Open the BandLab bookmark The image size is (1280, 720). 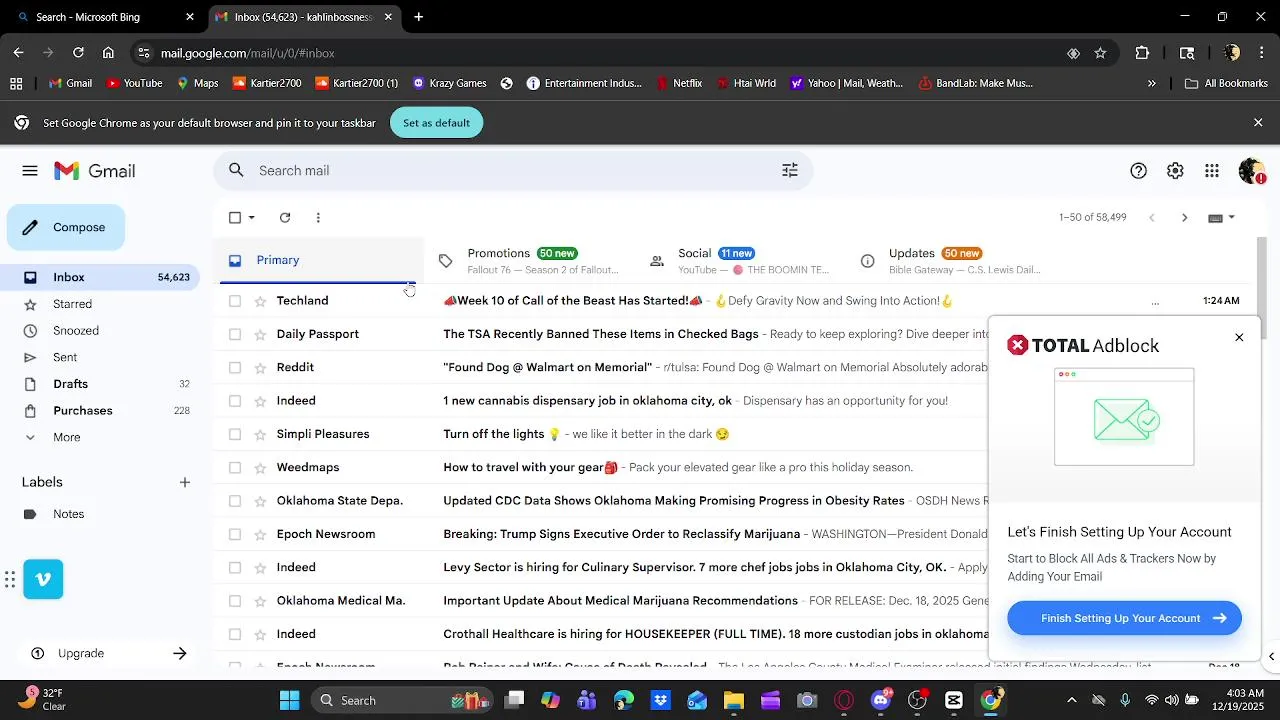(975, 83)
